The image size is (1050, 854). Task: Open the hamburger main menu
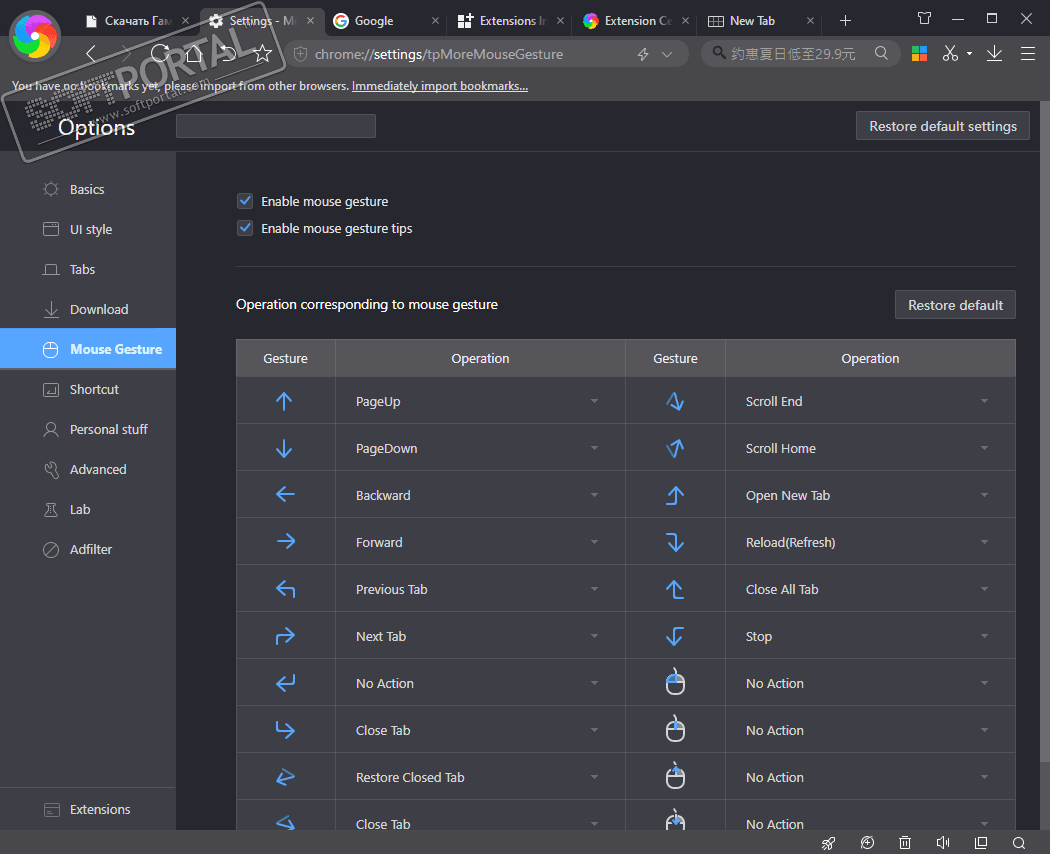(x=1028, y=54)
